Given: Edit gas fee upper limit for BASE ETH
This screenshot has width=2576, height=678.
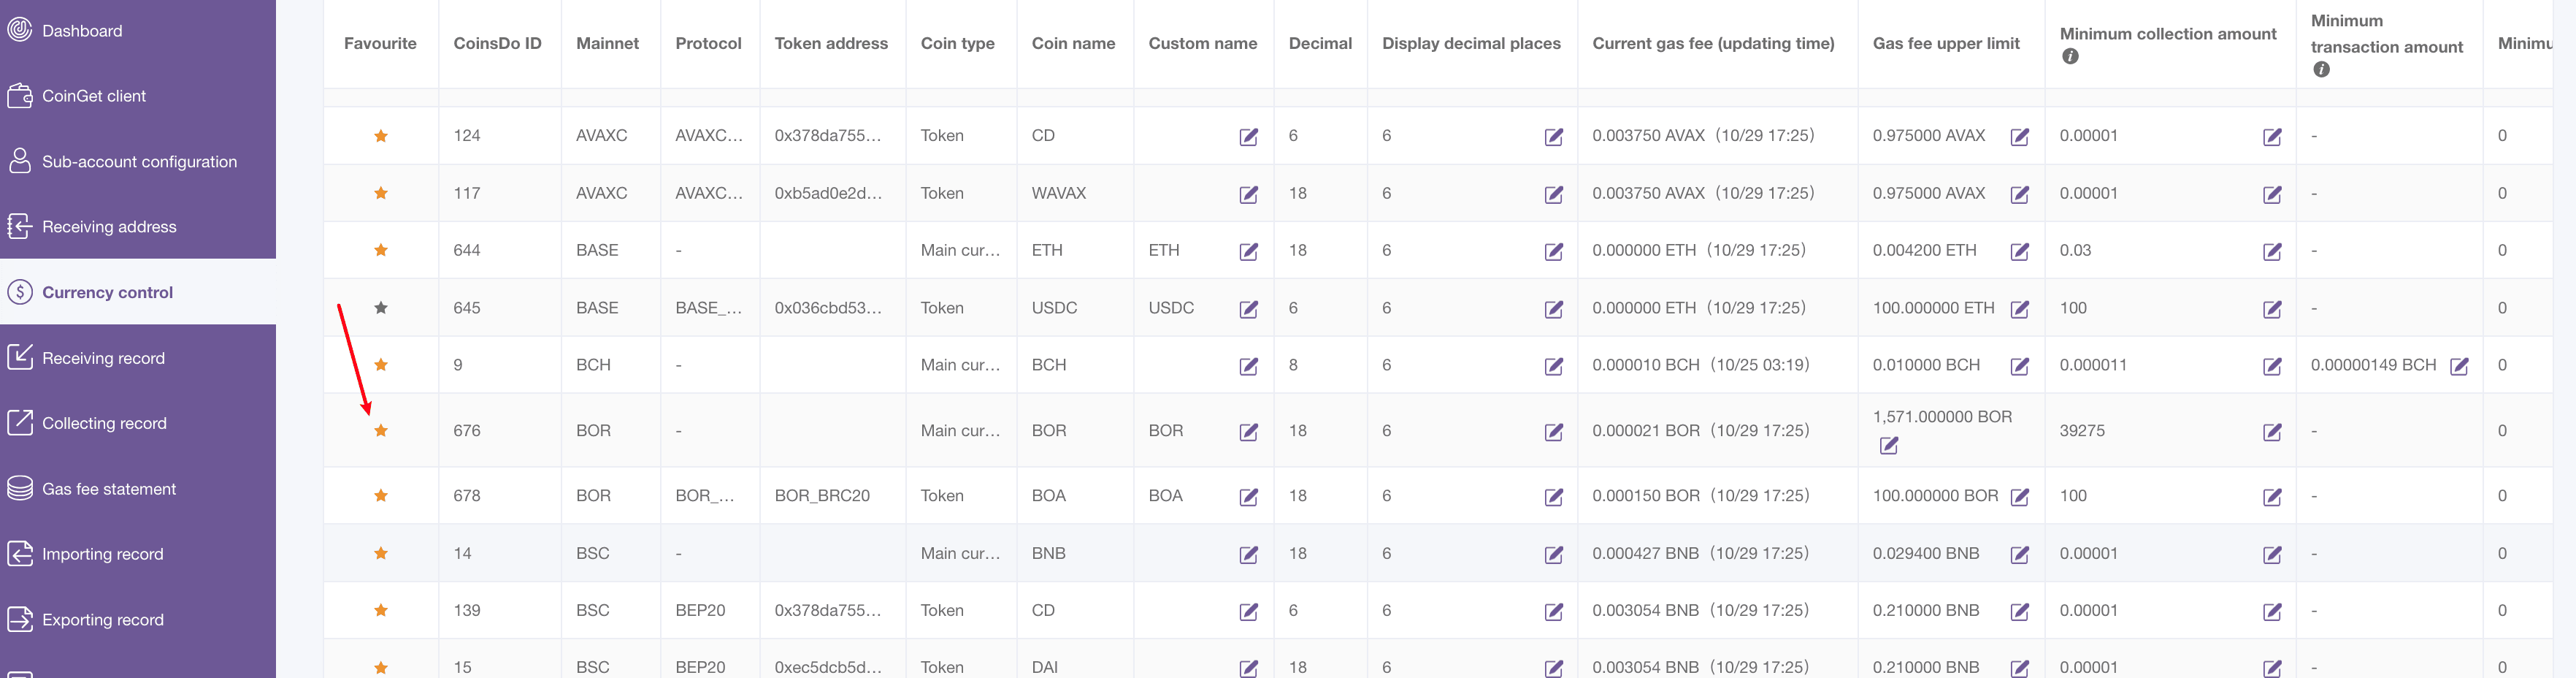Looking at the screenshot, I should click(2019, 251).
